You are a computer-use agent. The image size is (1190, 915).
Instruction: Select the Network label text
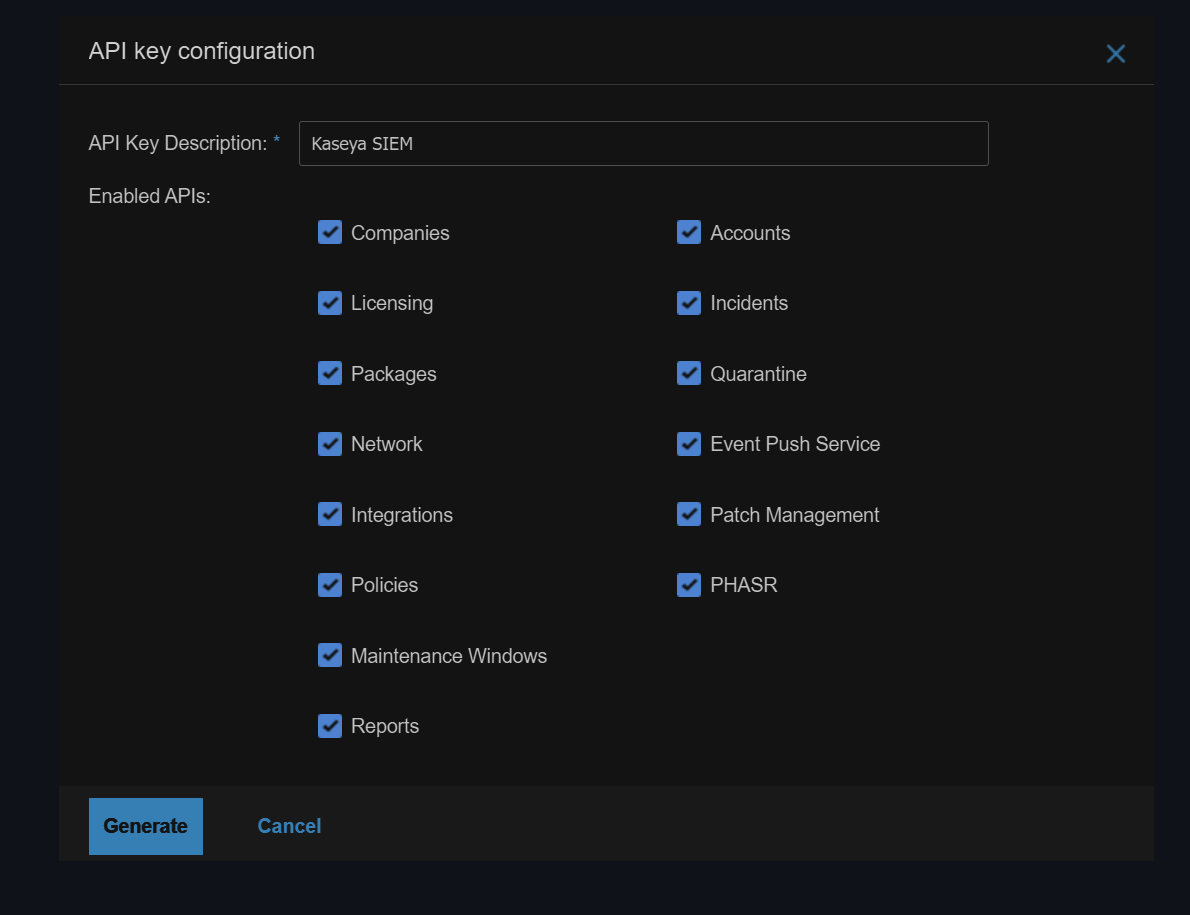386,444
